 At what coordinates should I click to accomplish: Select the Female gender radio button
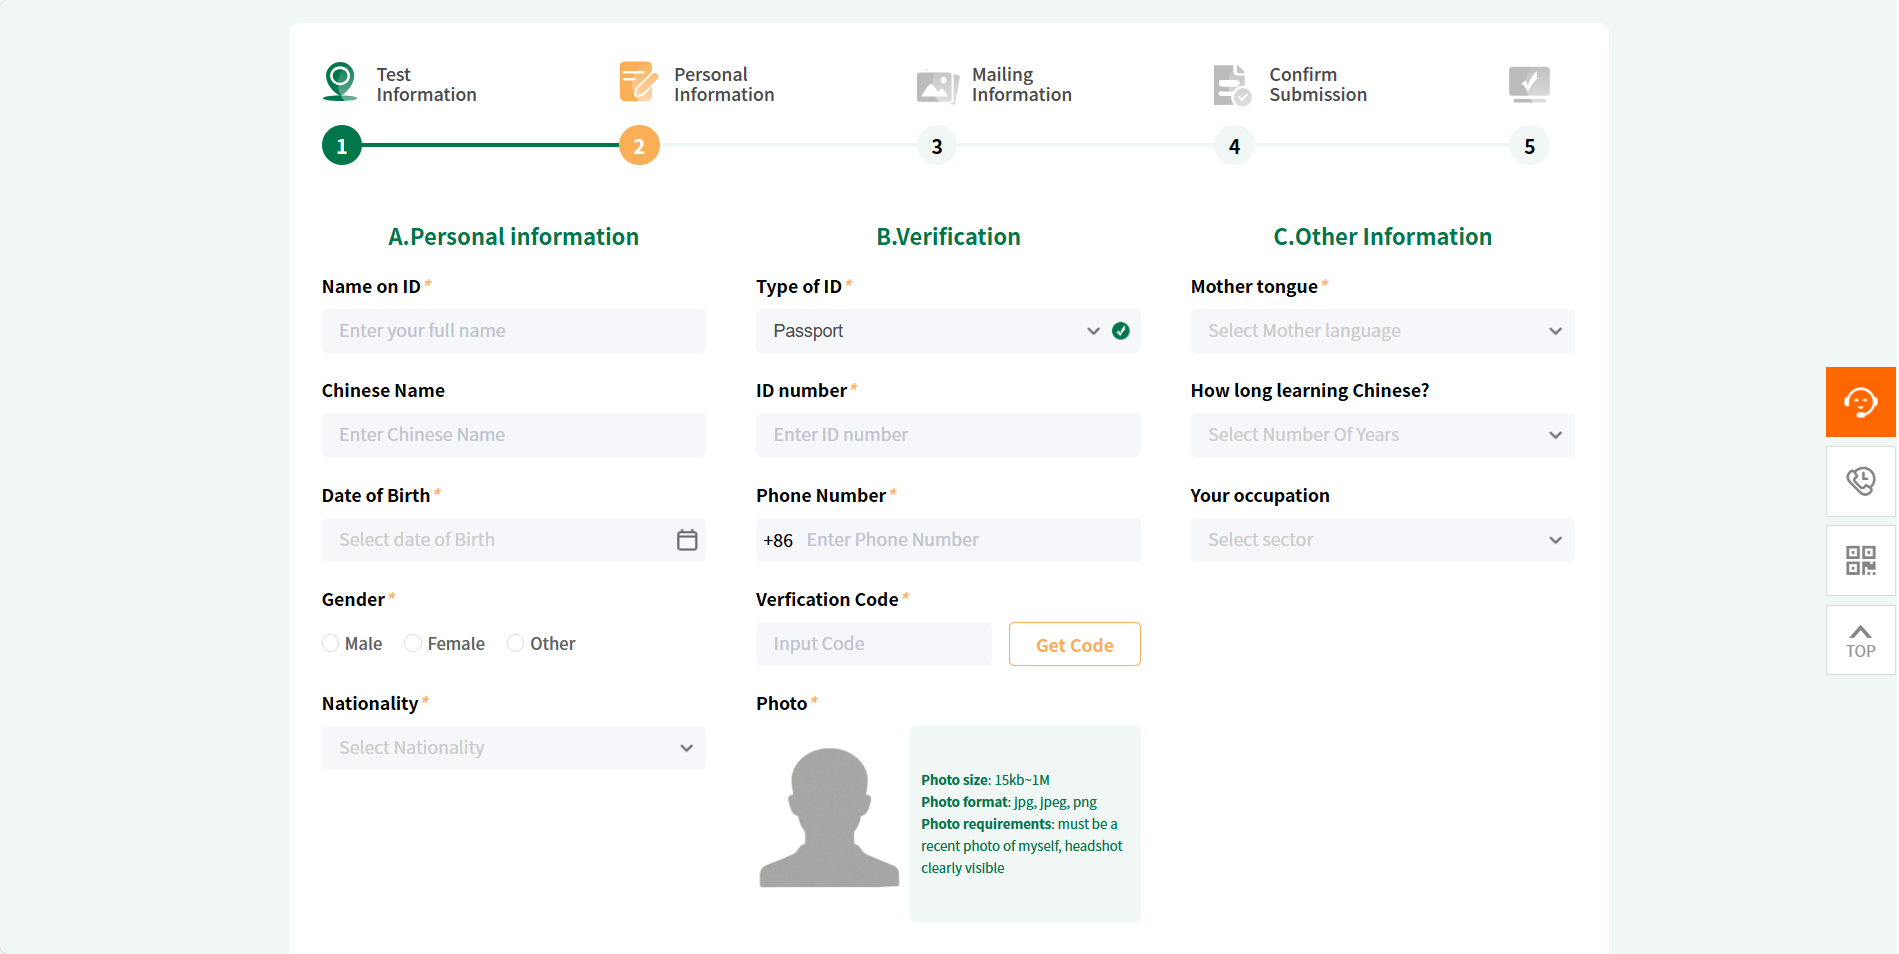(x=413, y=643)
